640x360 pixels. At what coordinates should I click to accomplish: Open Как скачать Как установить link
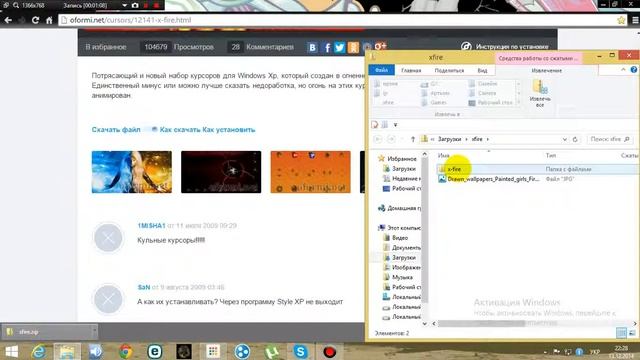(207, 129)
